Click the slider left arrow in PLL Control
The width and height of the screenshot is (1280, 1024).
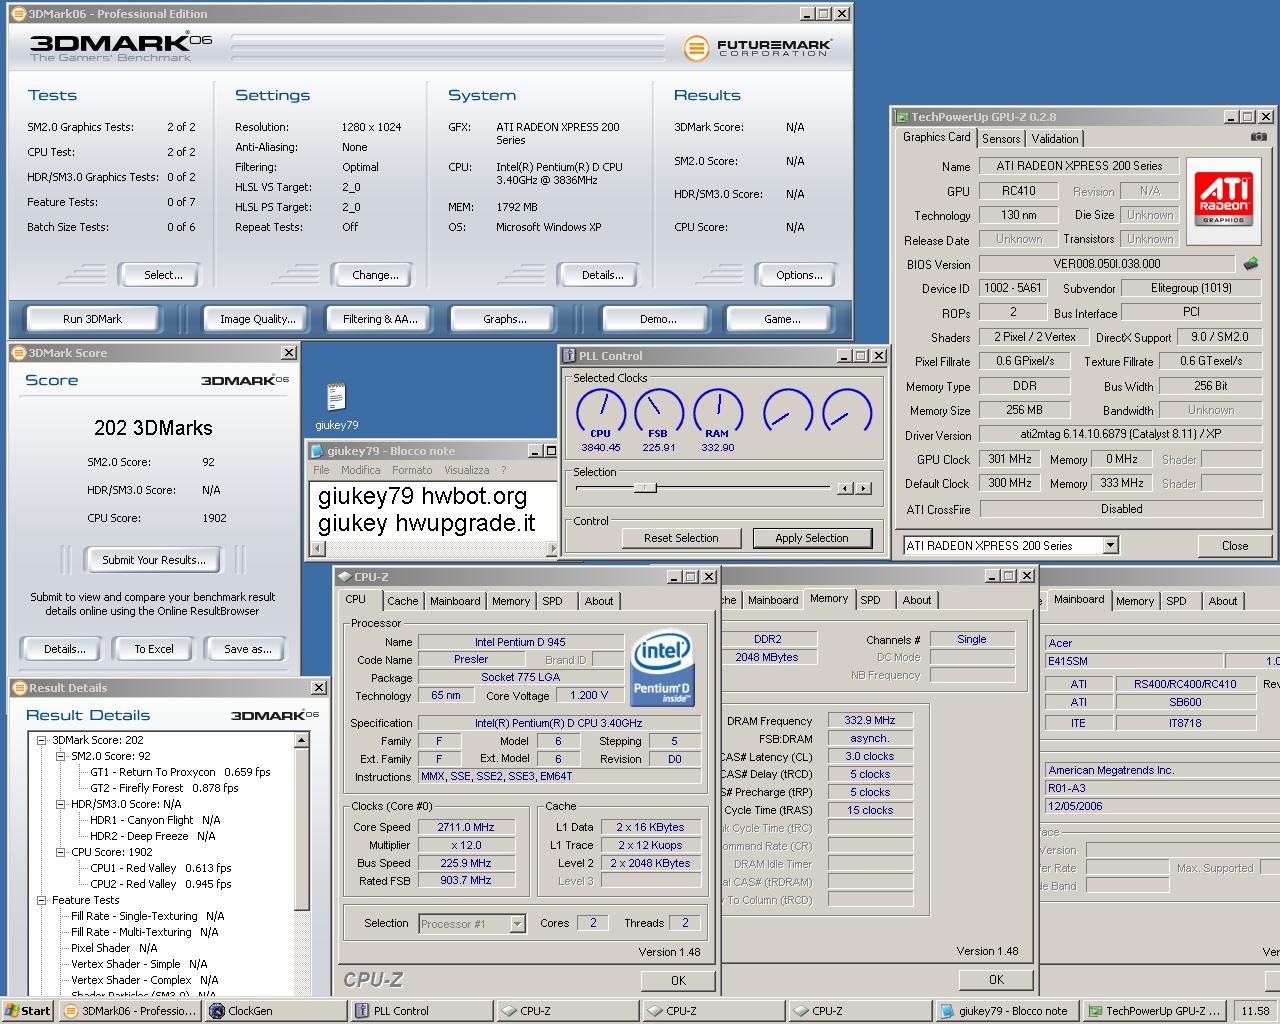845,488
